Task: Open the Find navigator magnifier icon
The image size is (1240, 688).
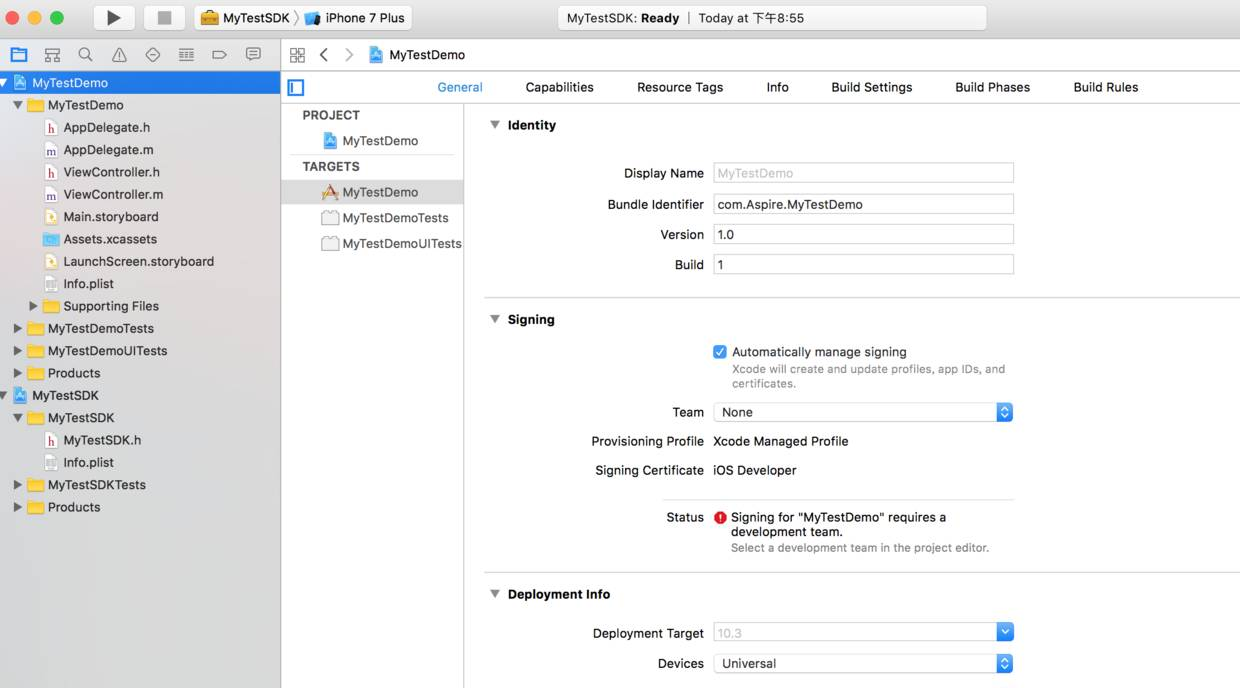Action: coord(86,55)
